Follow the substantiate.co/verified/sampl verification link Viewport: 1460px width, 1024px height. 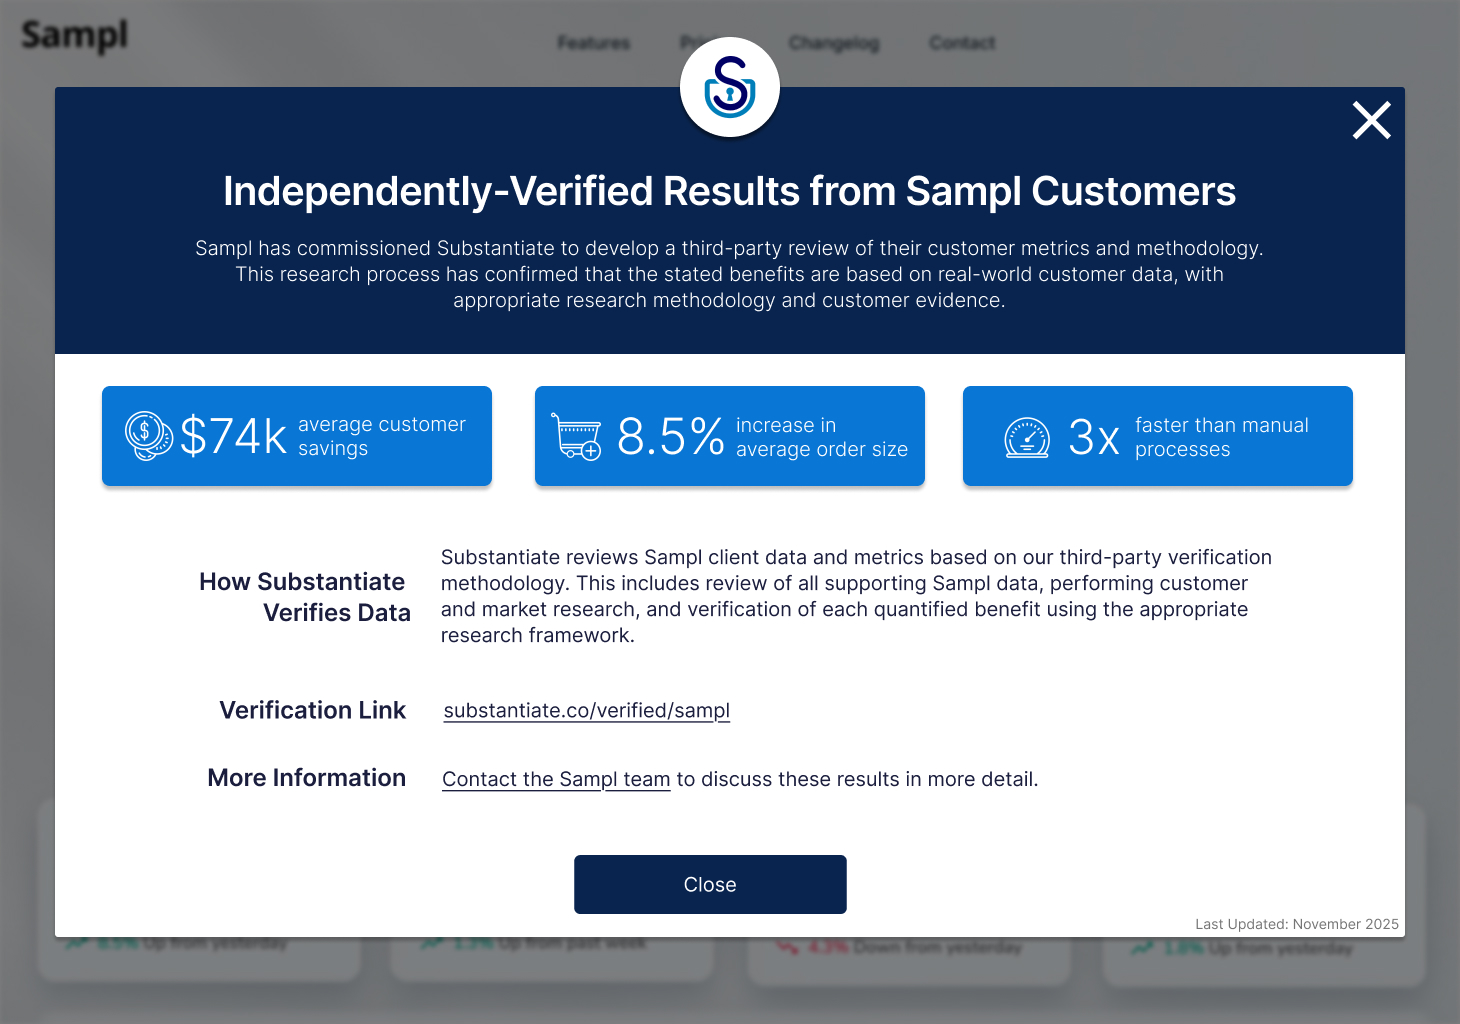pyautogui.click(x=586, y=710)
